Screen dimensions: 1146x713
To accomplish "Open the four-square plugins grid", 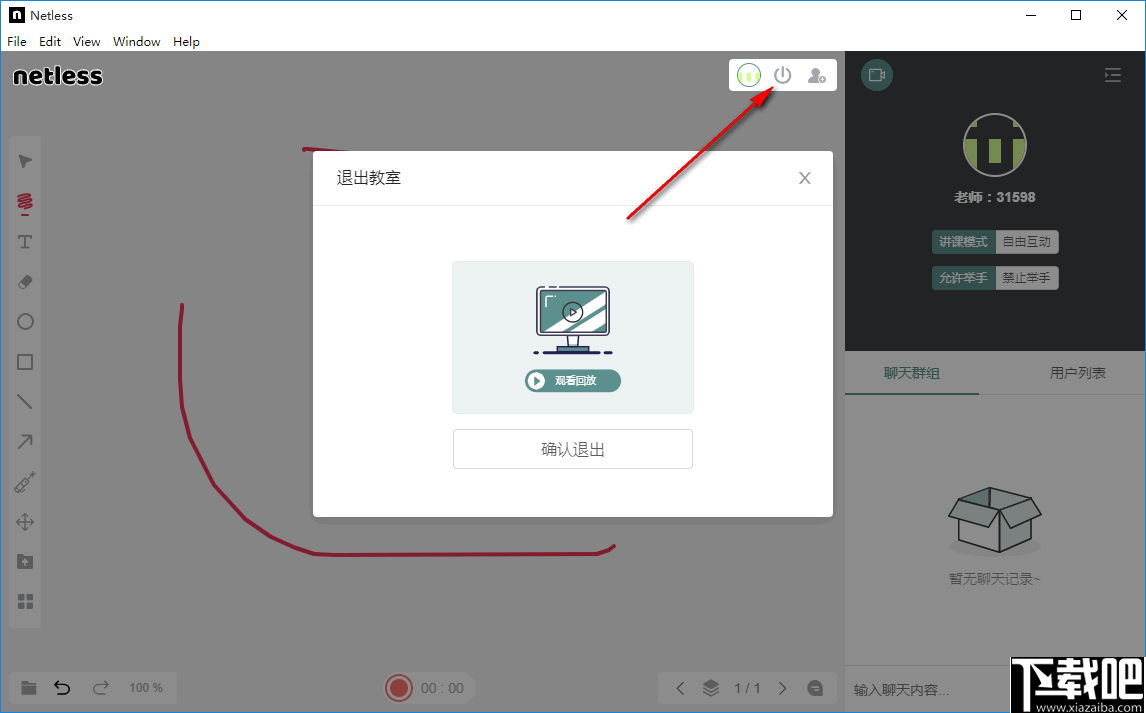I will tap(26, 601).
